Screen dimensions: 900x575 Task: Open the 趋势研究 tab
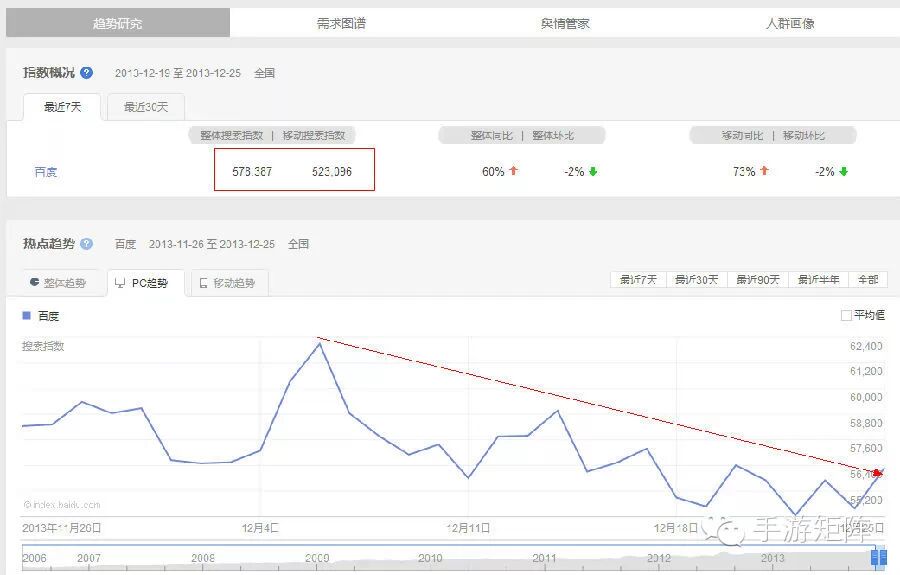[x=118, y=24]
